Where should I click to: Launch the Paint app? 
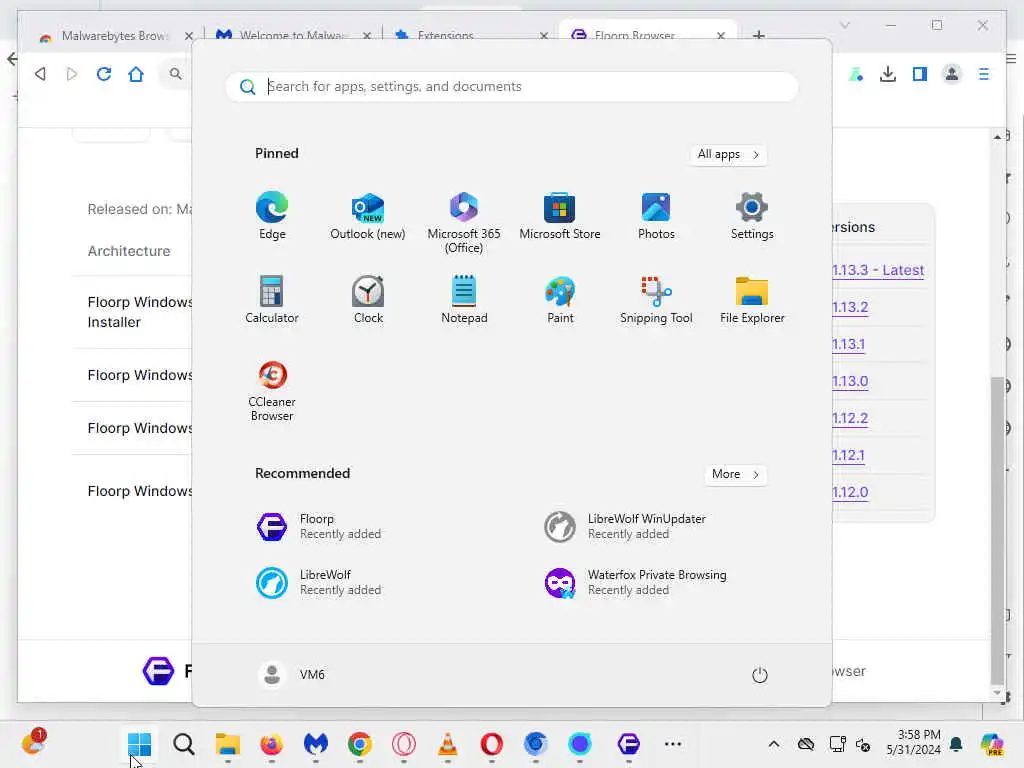point(560,300)
